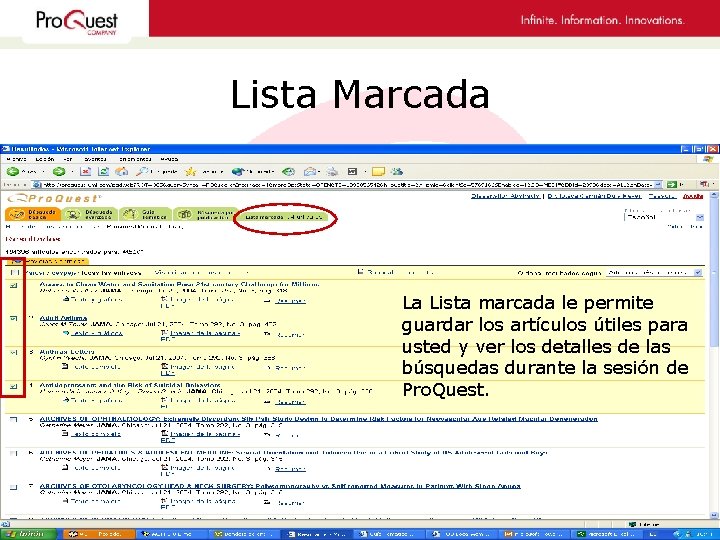Expand the address bar URL dropdown arrow
Screen dimensions: 720x540
tap(658, 185)
